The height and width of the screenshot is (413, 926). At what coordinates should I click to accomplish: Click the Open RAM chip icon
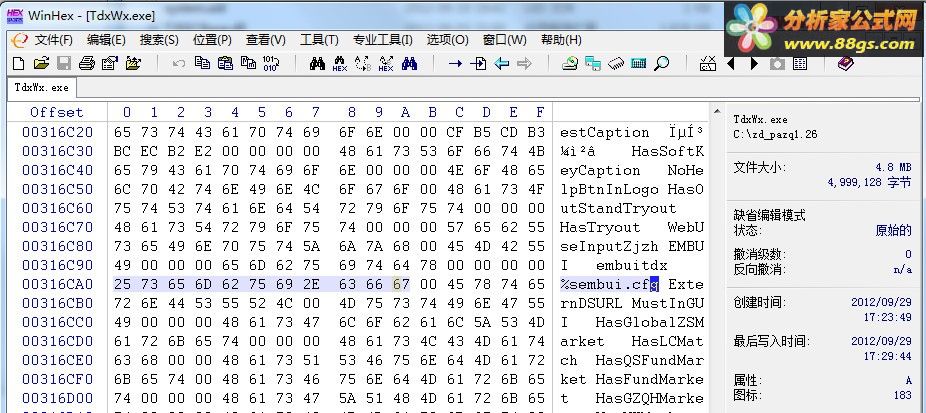pyautogui.click(x=615, y=63)
